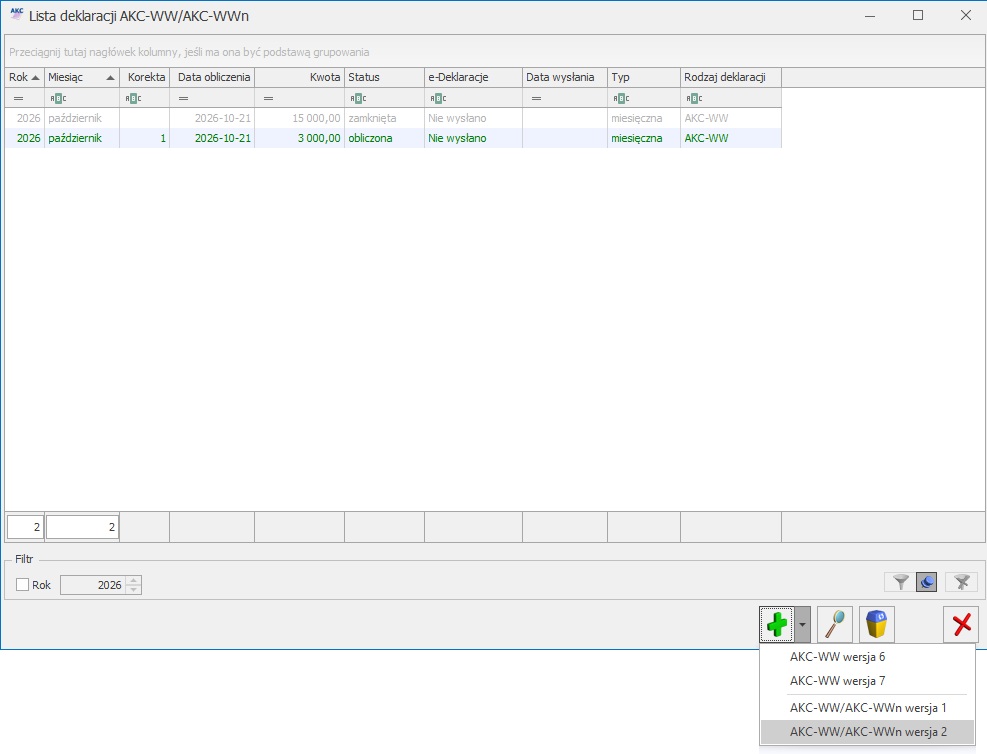The image size is (987, 754).
Task: Close the window with the red X icon
Action: point(961,624)
